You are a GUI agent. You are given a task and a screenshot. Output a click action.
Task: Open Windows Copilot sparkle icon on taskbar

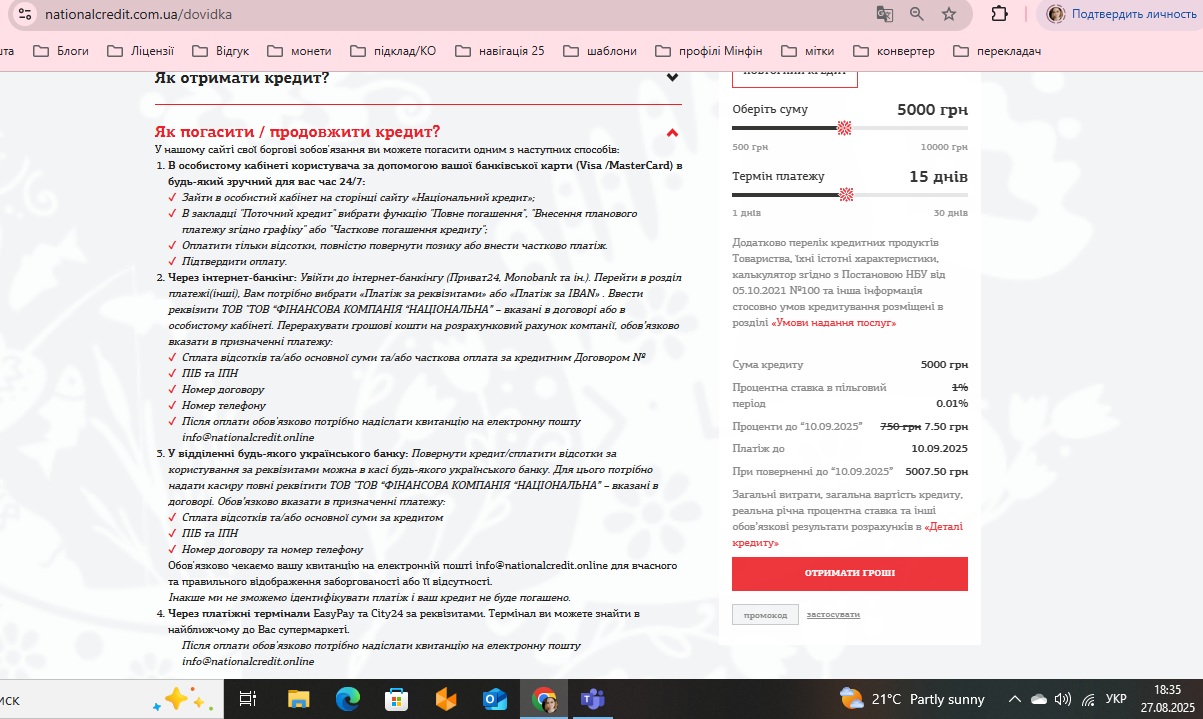(x=183, y=699)
